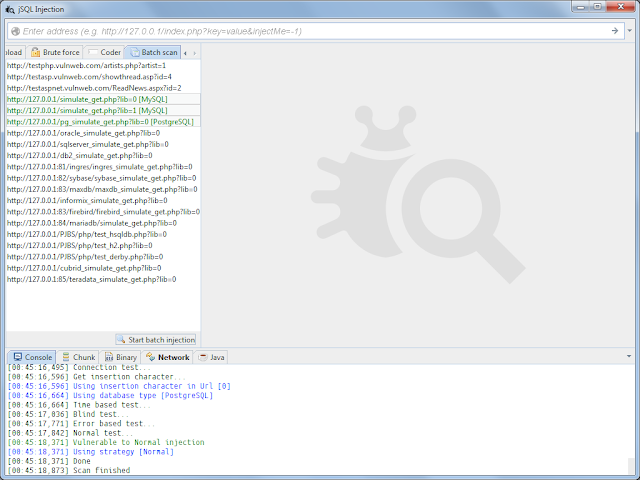Image resolution: width=640 pixels, height=480 pixels.
Task: Click the Binary tab icon
Action: pyautogui.click(x=109, y=357)
